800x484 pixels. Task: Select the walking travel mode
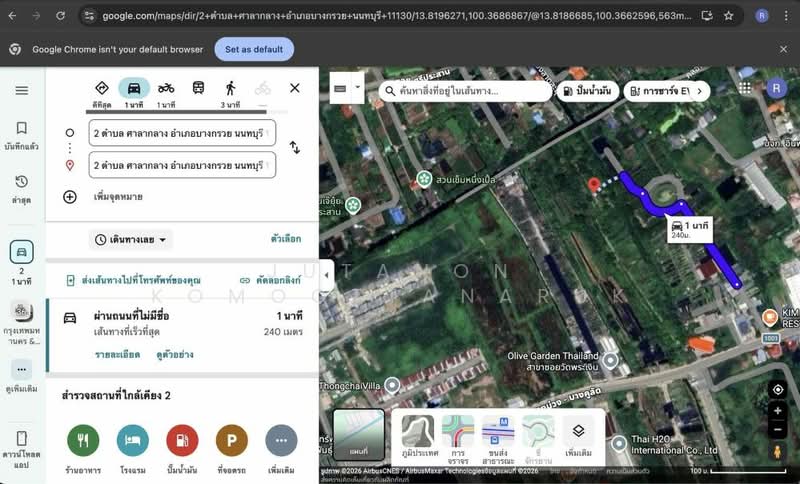pyautogui.click(x=231, y=88)
